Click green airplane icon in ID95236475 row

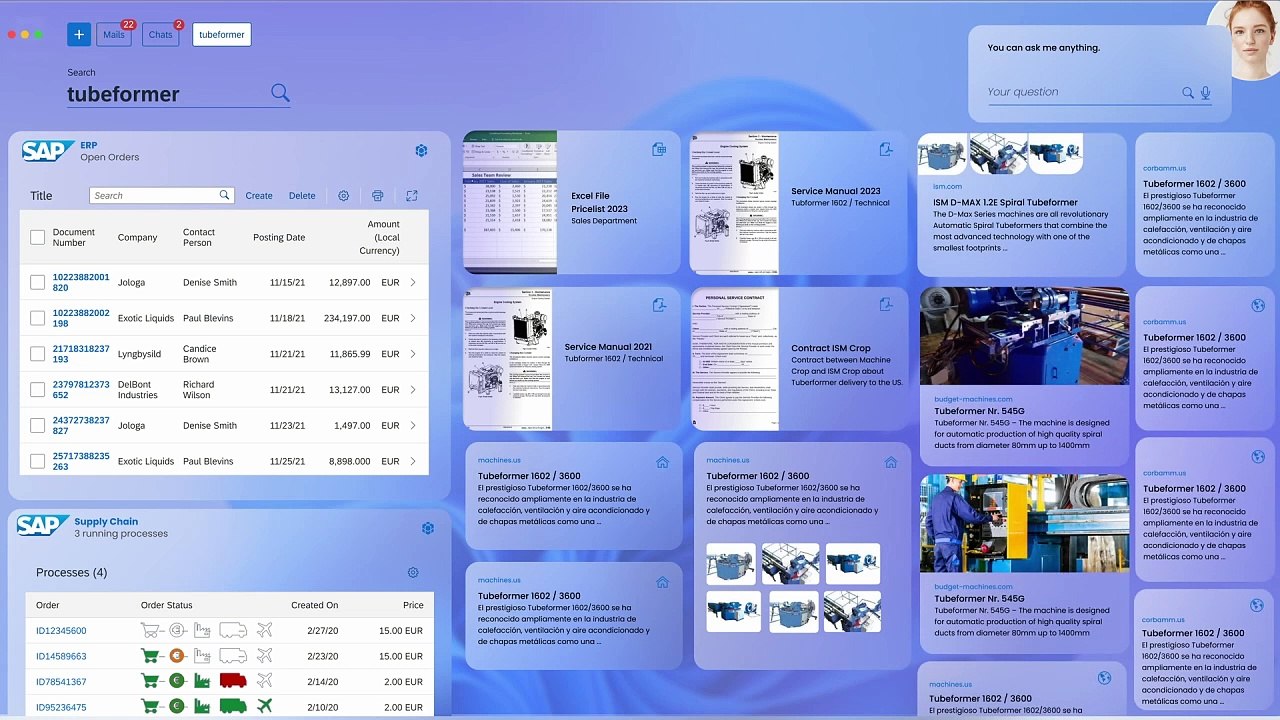point(264,707)
